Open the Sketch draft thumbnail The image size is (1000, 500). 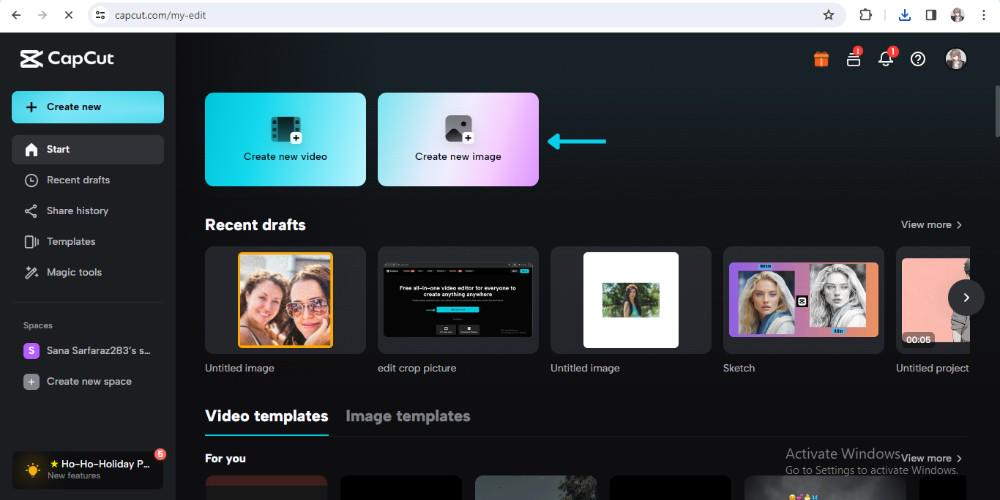(x=804, y=300)
